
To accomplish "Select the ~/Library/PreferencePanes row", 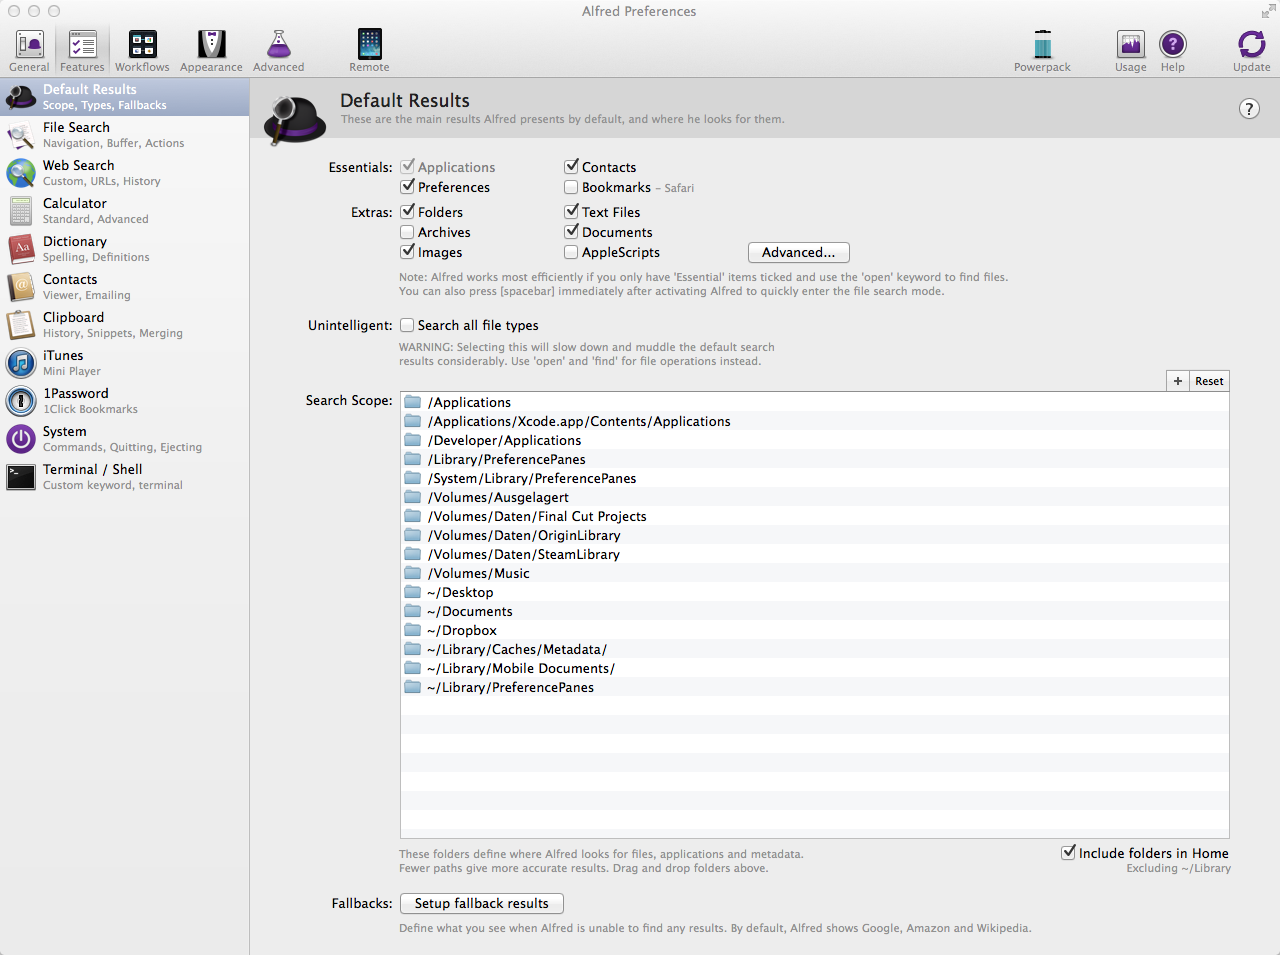I will click(814, 687).
